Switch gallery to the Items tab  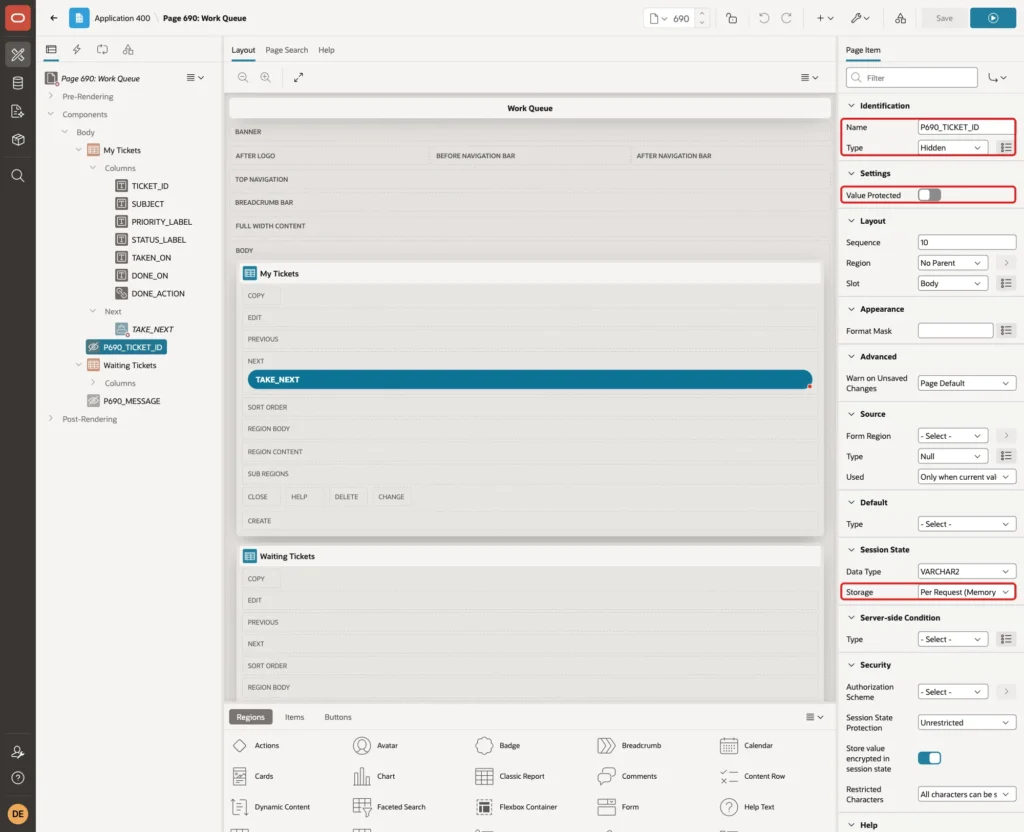tap(295, 717)
